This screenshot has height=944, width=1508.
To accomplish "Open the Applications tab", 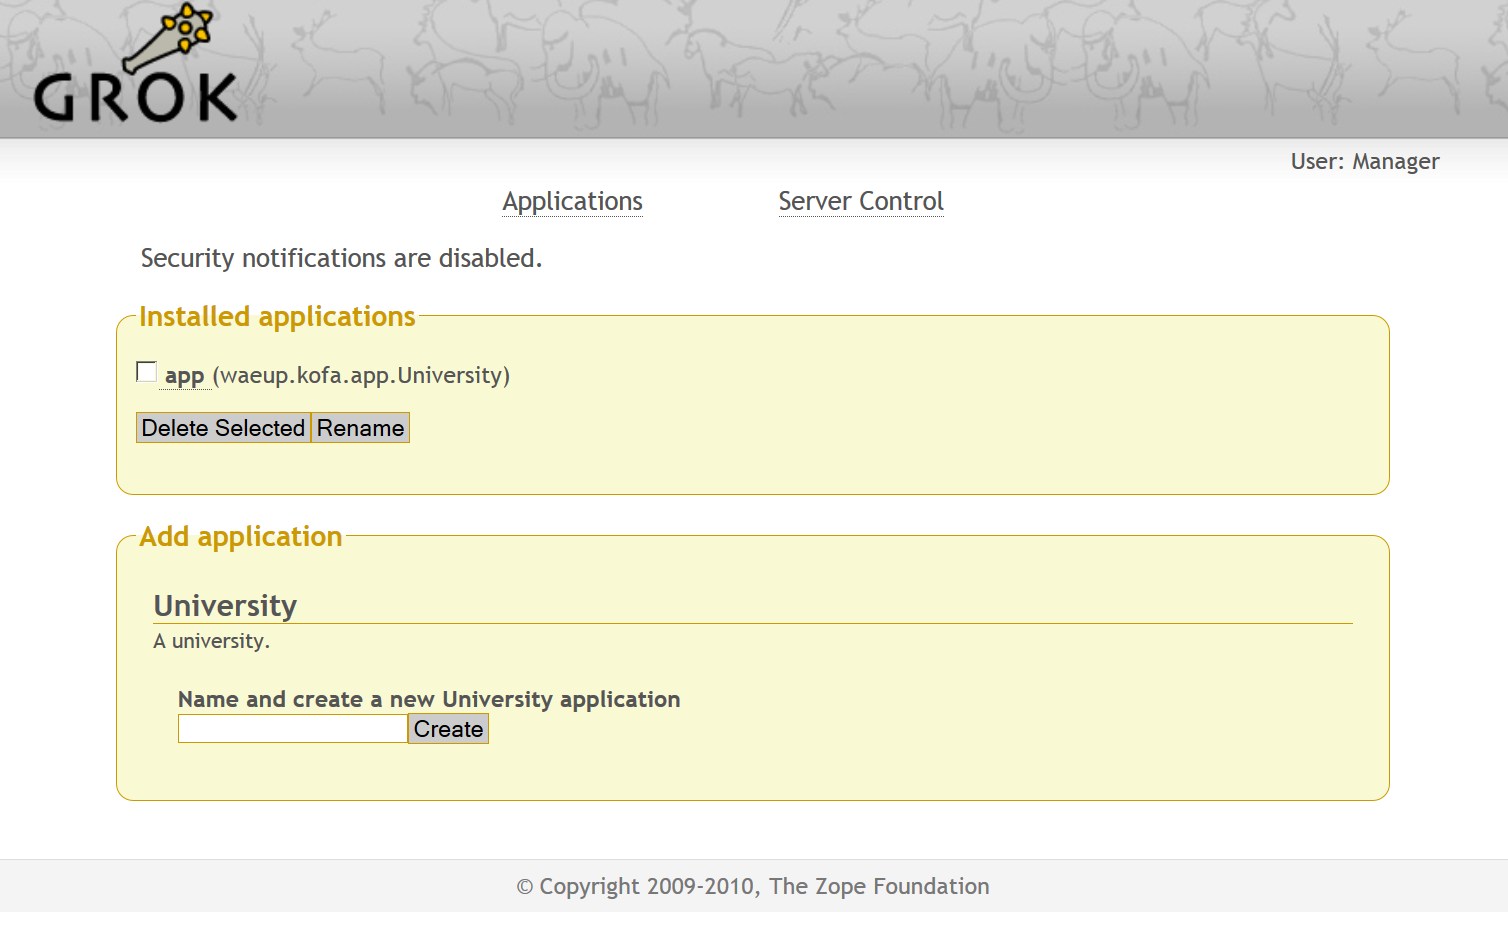I will click(x=572, y=201).
